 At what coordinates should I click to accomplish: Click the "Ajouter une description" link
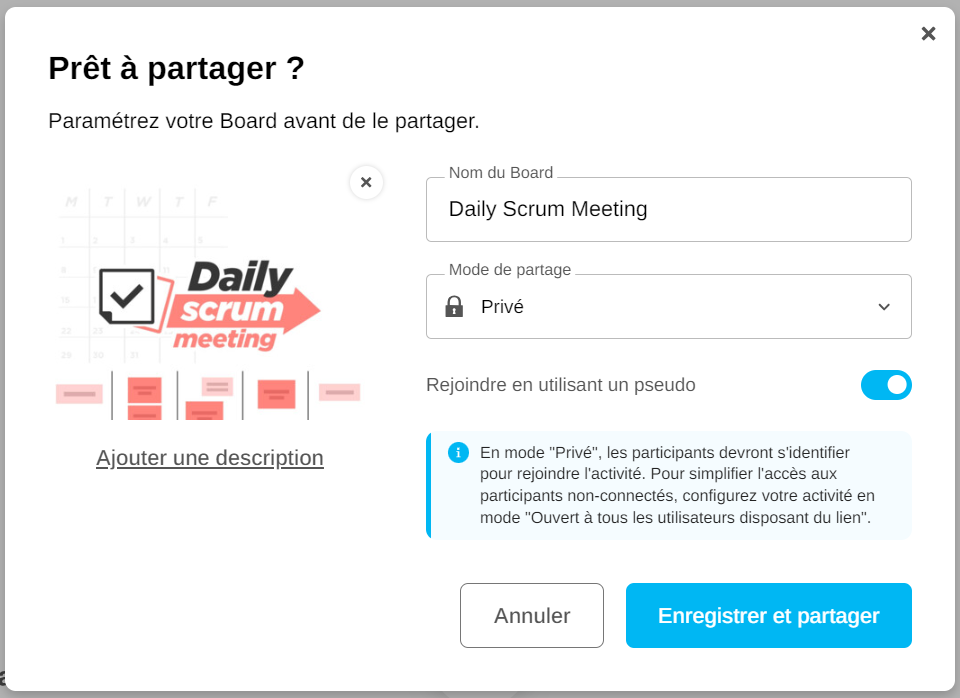[210, 458]
